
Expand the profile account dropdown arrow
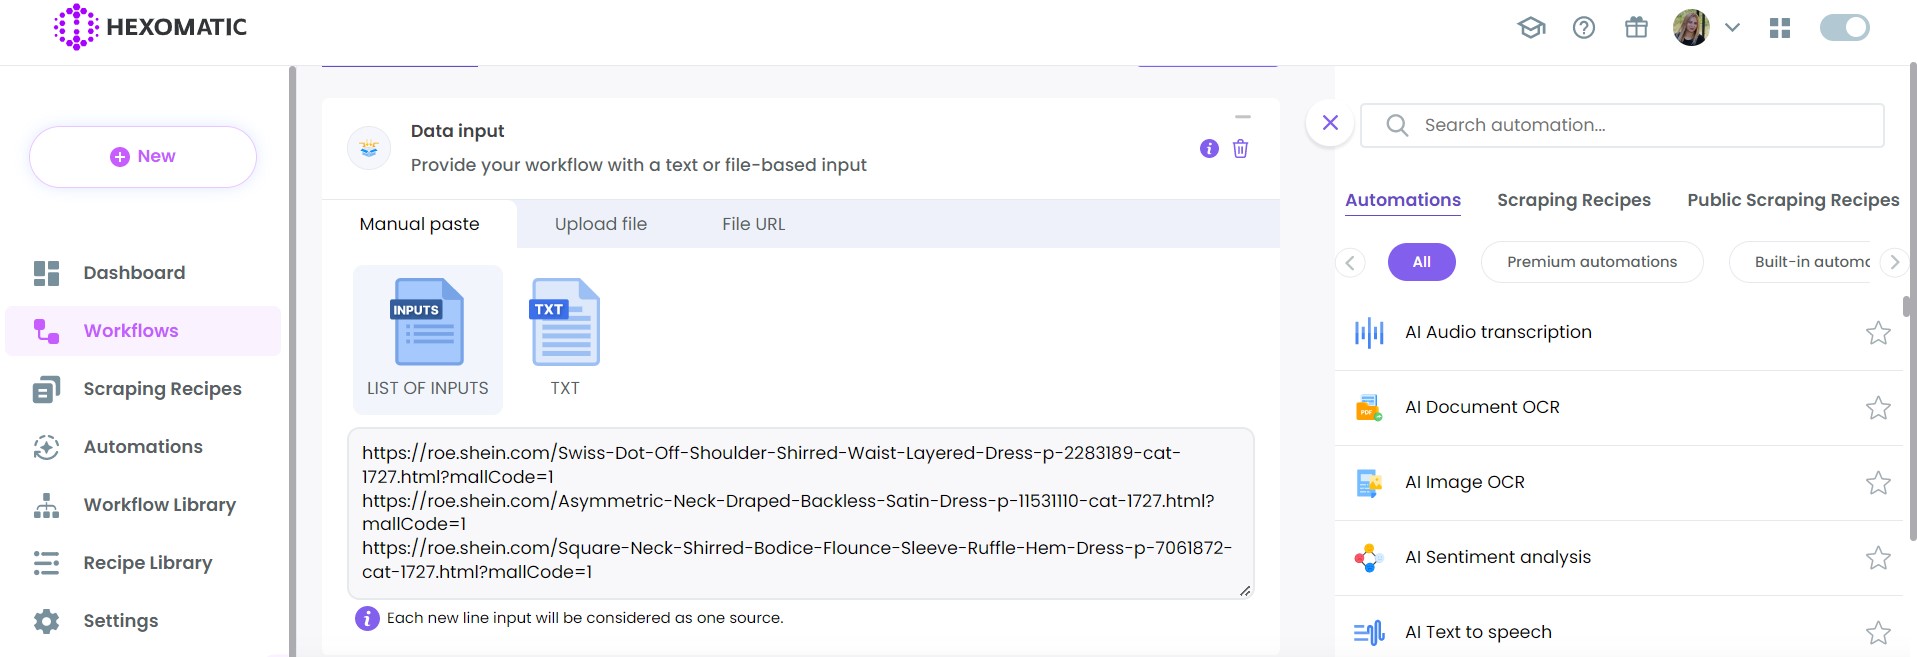coord(1733,28)
